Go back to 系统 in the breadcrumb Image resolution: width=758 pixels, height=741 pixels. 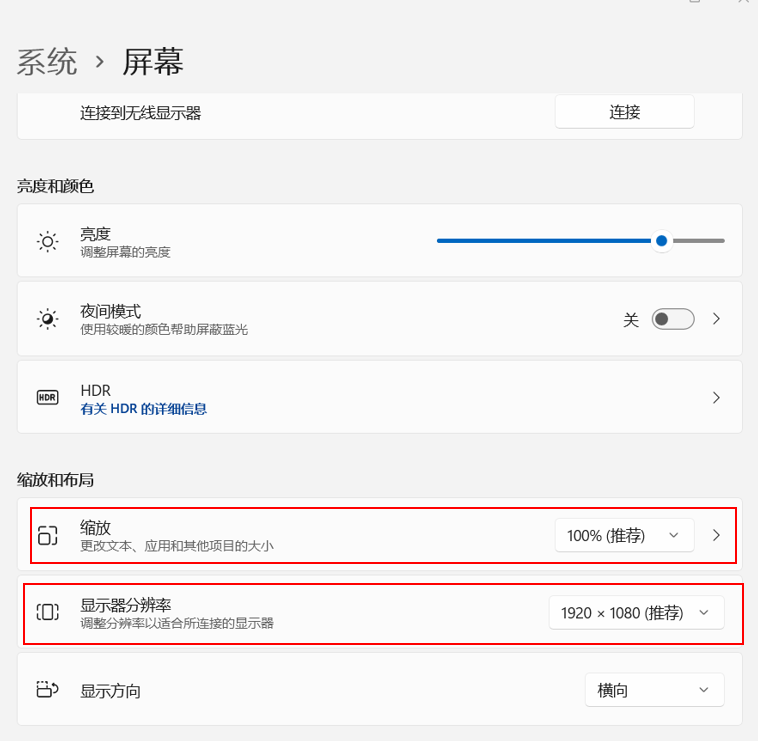[47, 62]
